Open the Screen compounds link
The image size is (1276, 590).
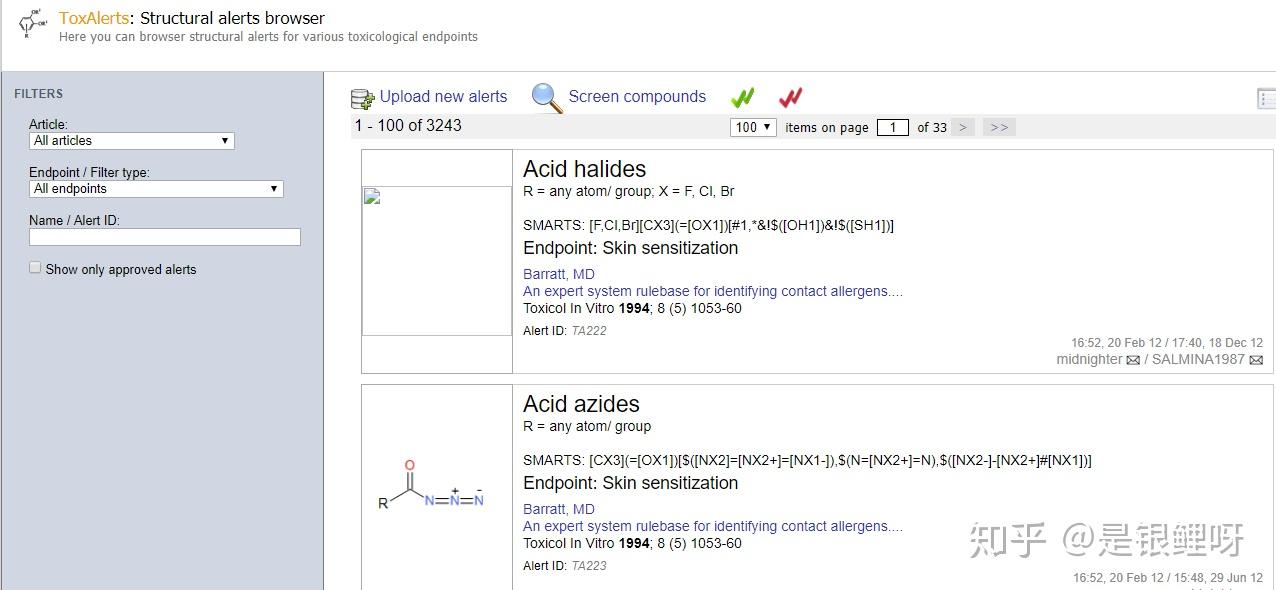(637, 97)
